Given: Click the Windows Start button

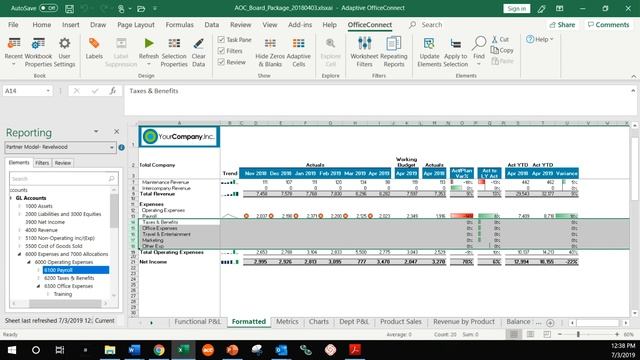Looking at the screenshot, I should tap(11, 350).
